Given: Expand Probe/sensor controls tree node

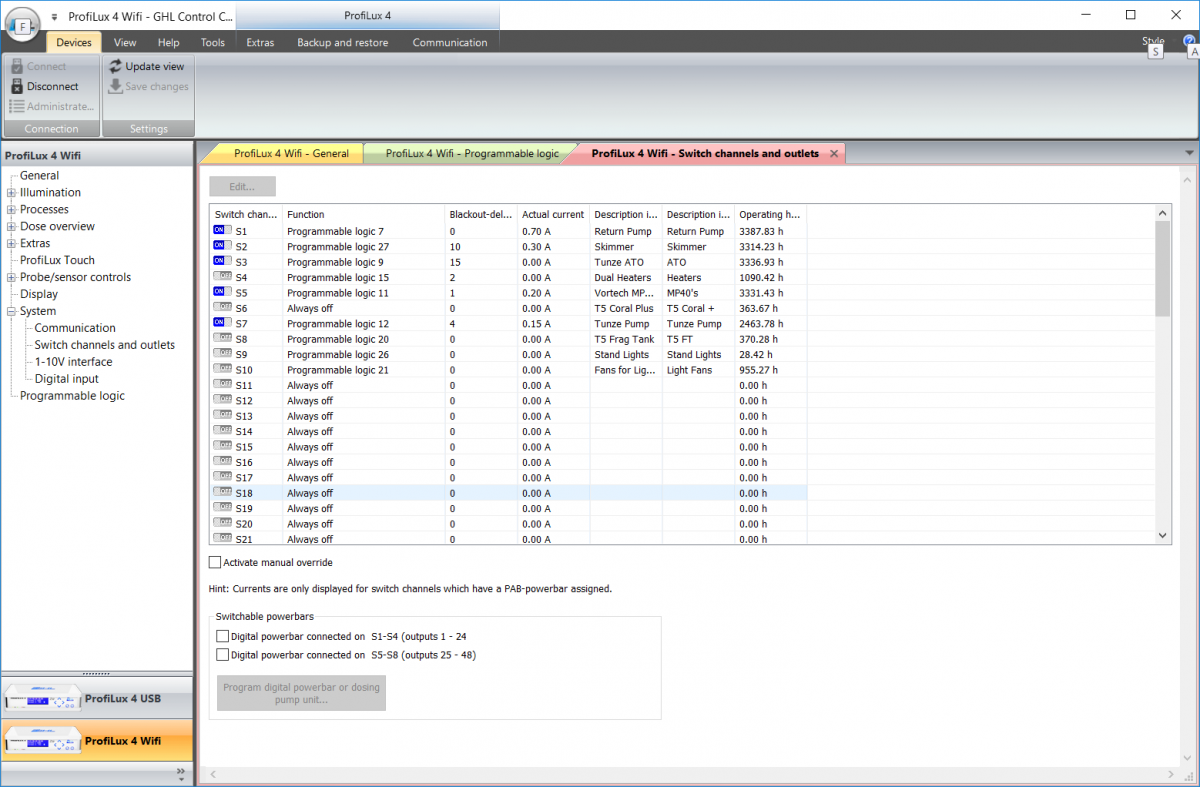Looking at the screenshot, I should [x=11, y=278].
